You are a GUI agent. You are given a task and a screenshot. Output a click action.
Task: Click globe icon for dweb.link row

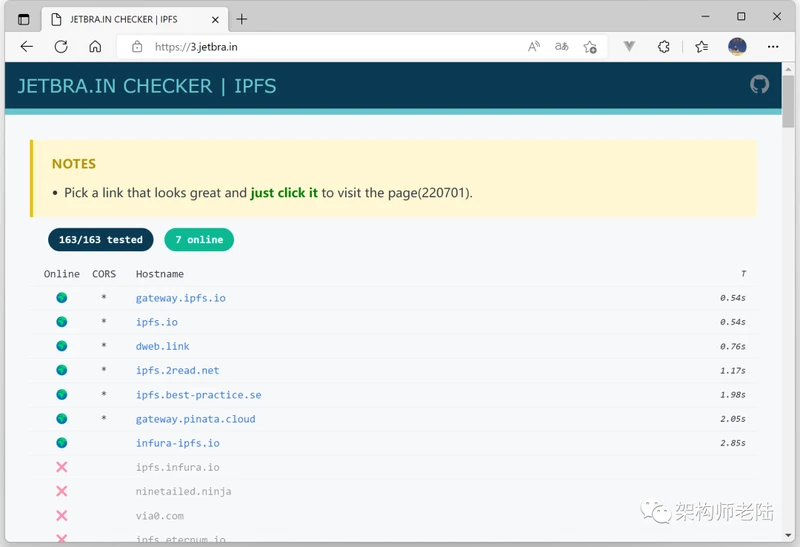(62, 346)
